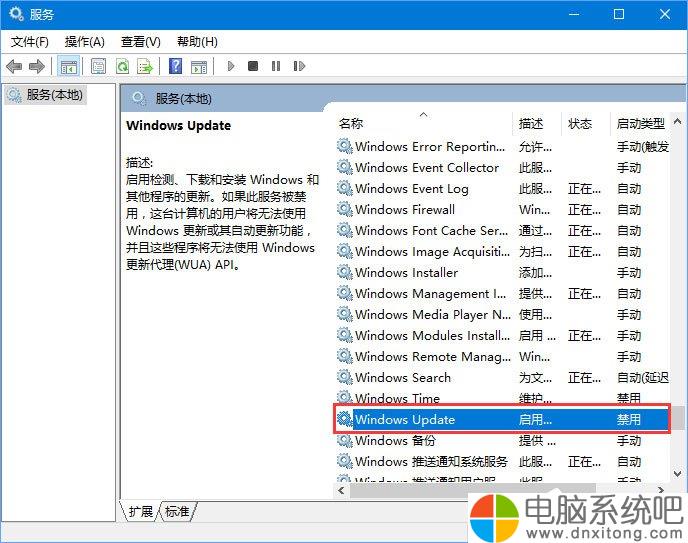This screenshot has width=688, height=543.
Task: Click gear icon of Windows Firewall row
Action: point(345,209)
